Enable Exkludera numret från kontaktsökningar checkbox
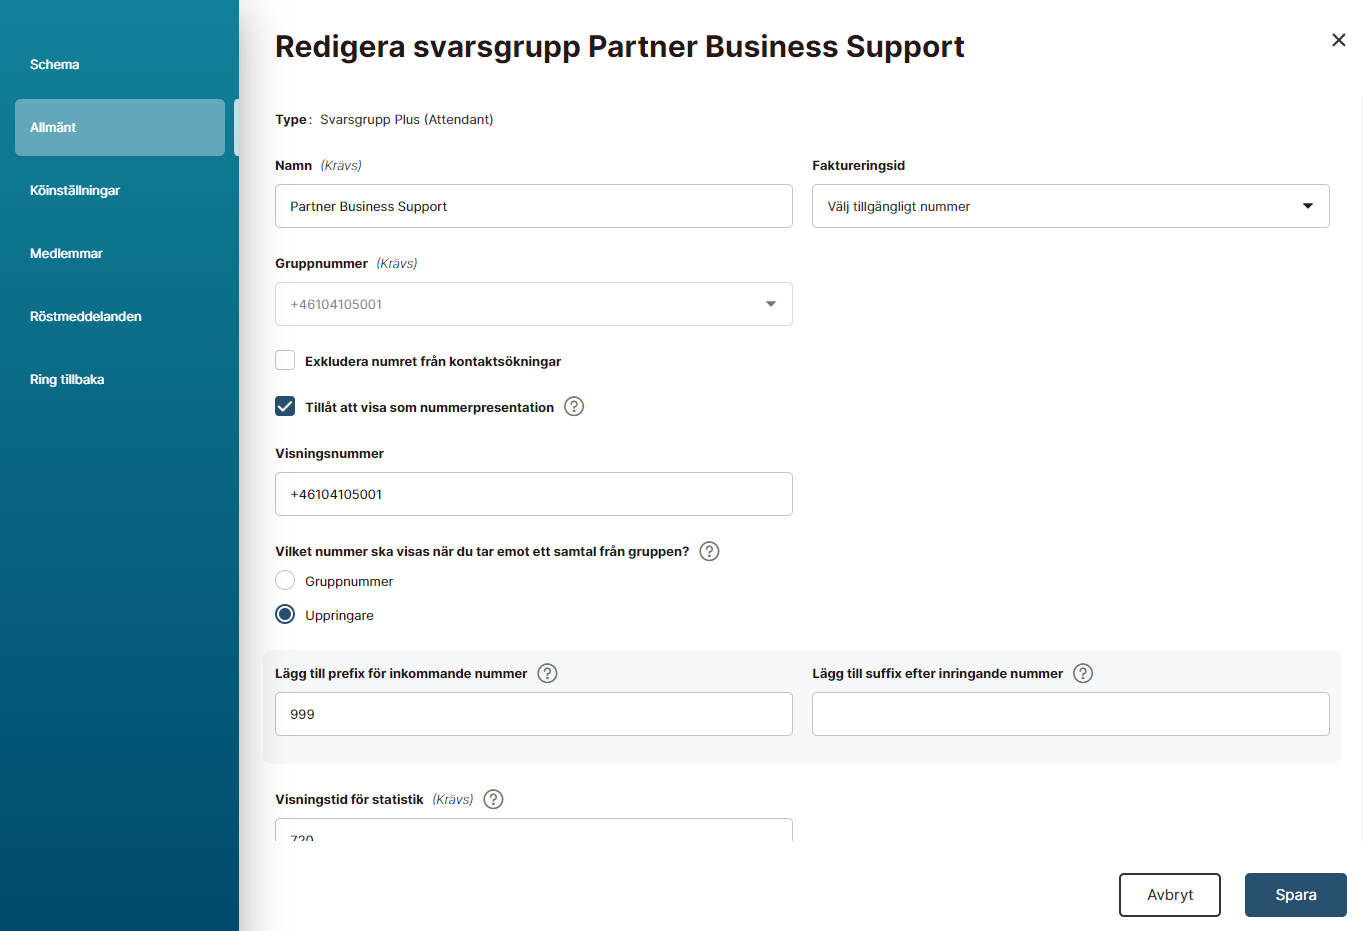The height and width of the screenshot is (931, 1363). click(285, 361)
